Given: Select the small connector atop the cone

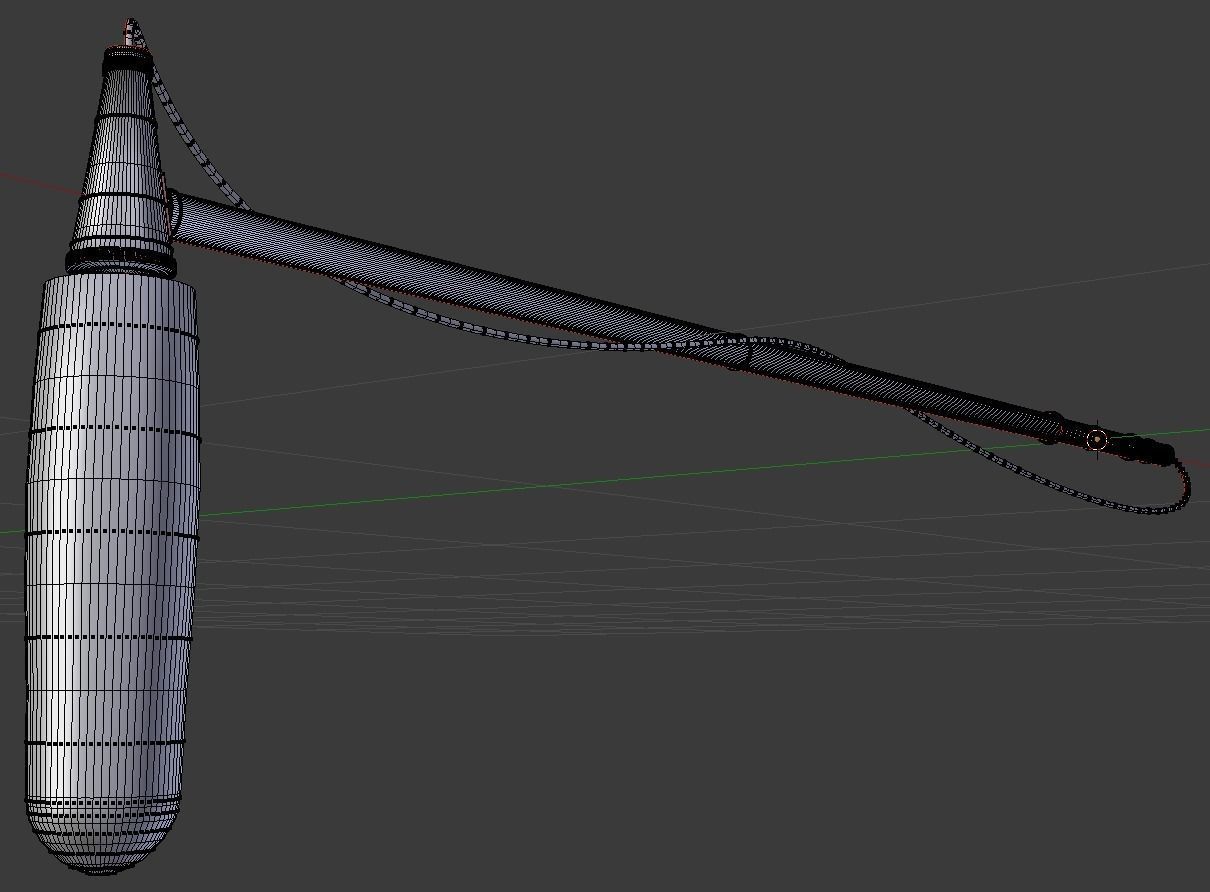Looking at the screenshot, I should tap(132, 32).
